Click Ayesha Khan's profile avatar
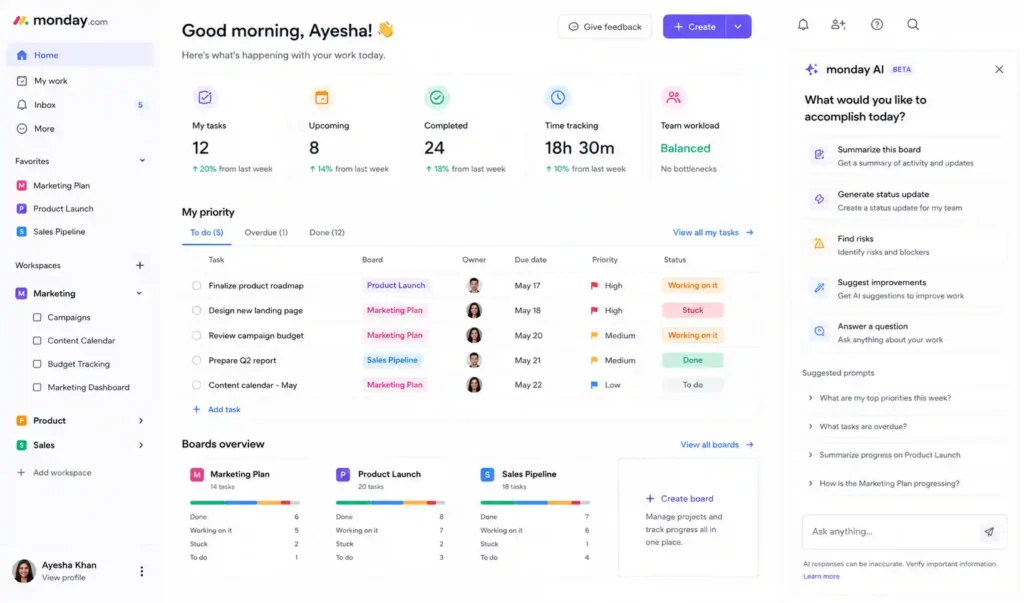 pos(24,571)
